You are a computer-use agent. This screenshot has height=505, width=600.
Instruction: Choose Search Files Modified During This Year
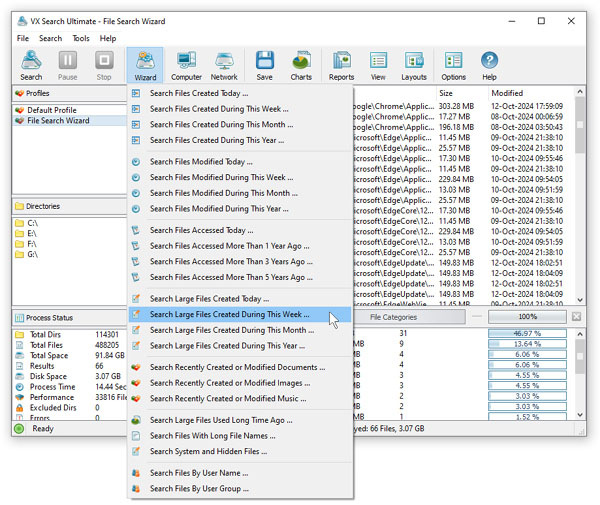coord(240,209)
